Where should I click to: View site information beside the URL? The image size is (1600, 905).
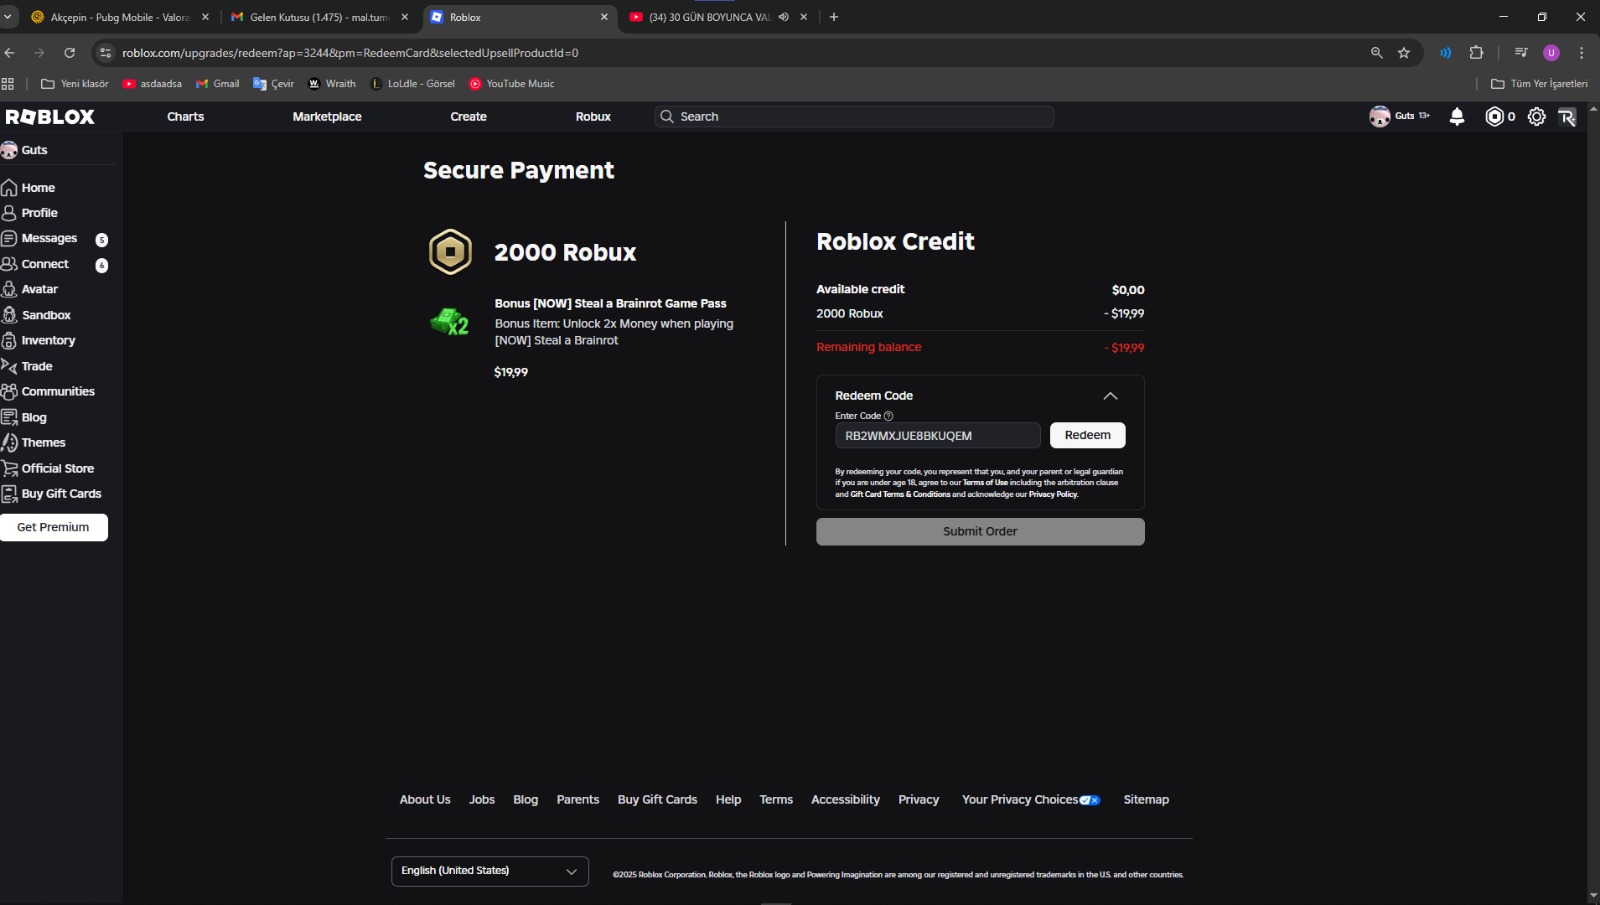tap(106, 53)
